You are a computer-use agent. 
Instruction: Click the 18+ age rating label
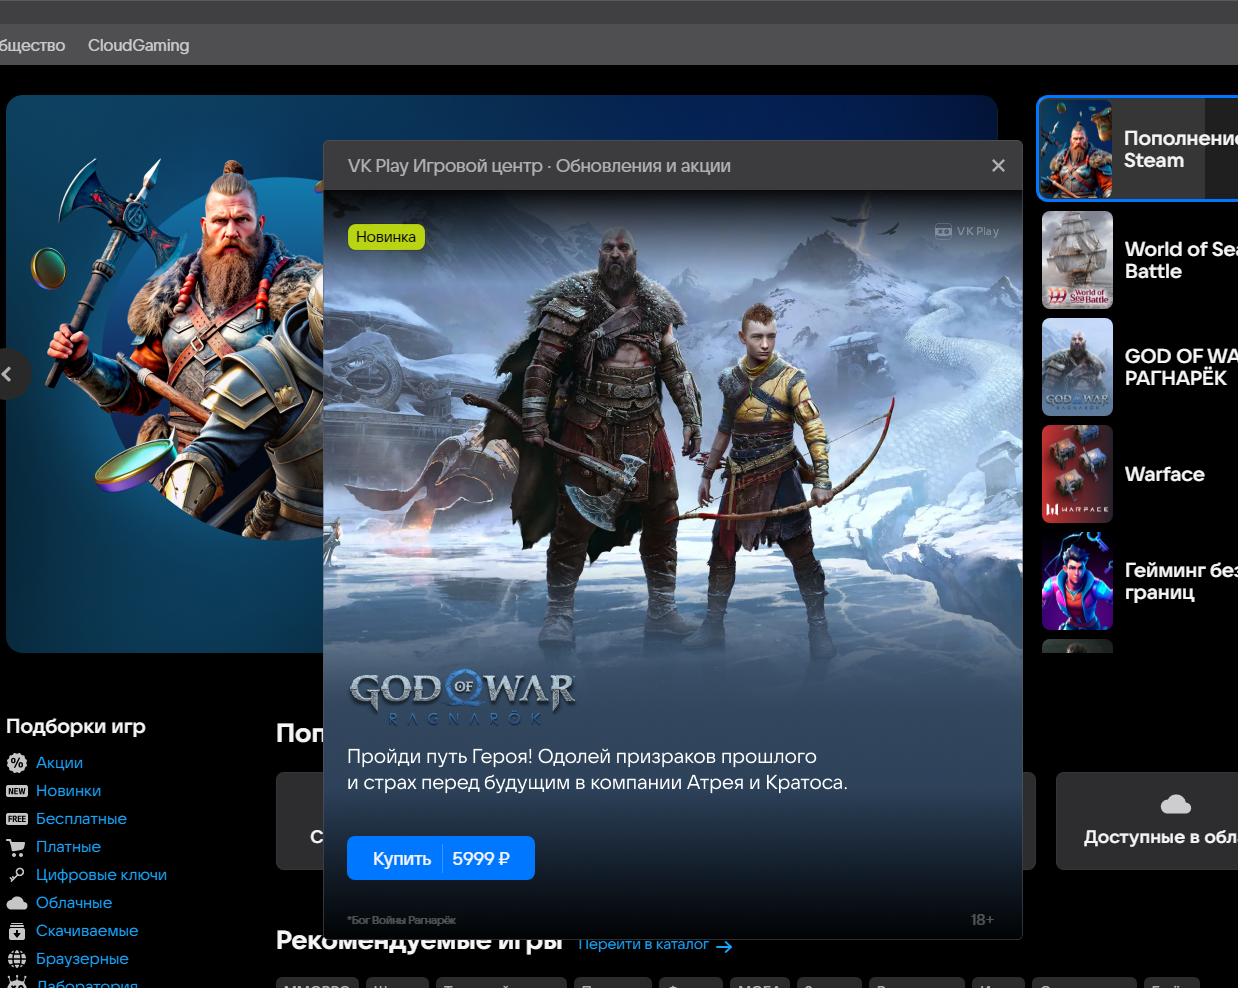[x=982, y=919]
